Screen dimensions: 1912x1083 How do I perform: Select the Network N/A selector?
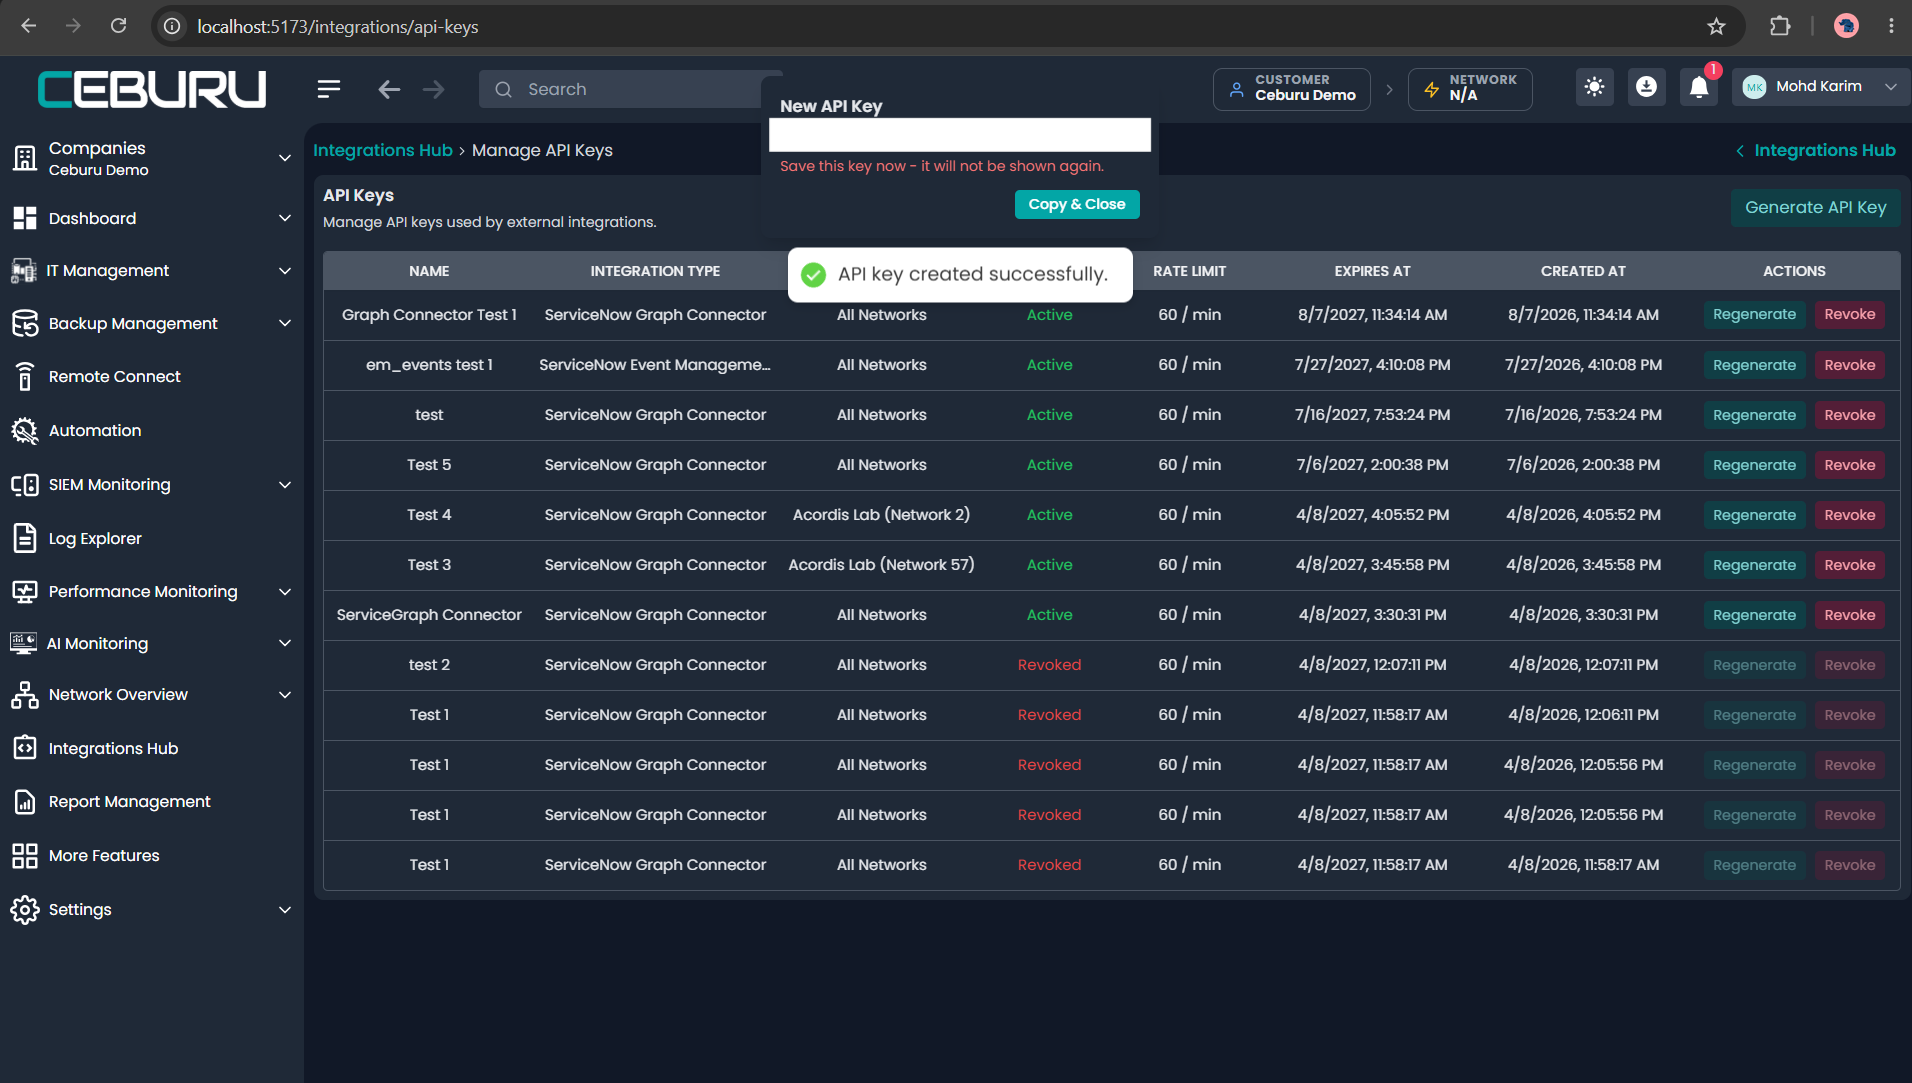click(x=1470, y=88)
